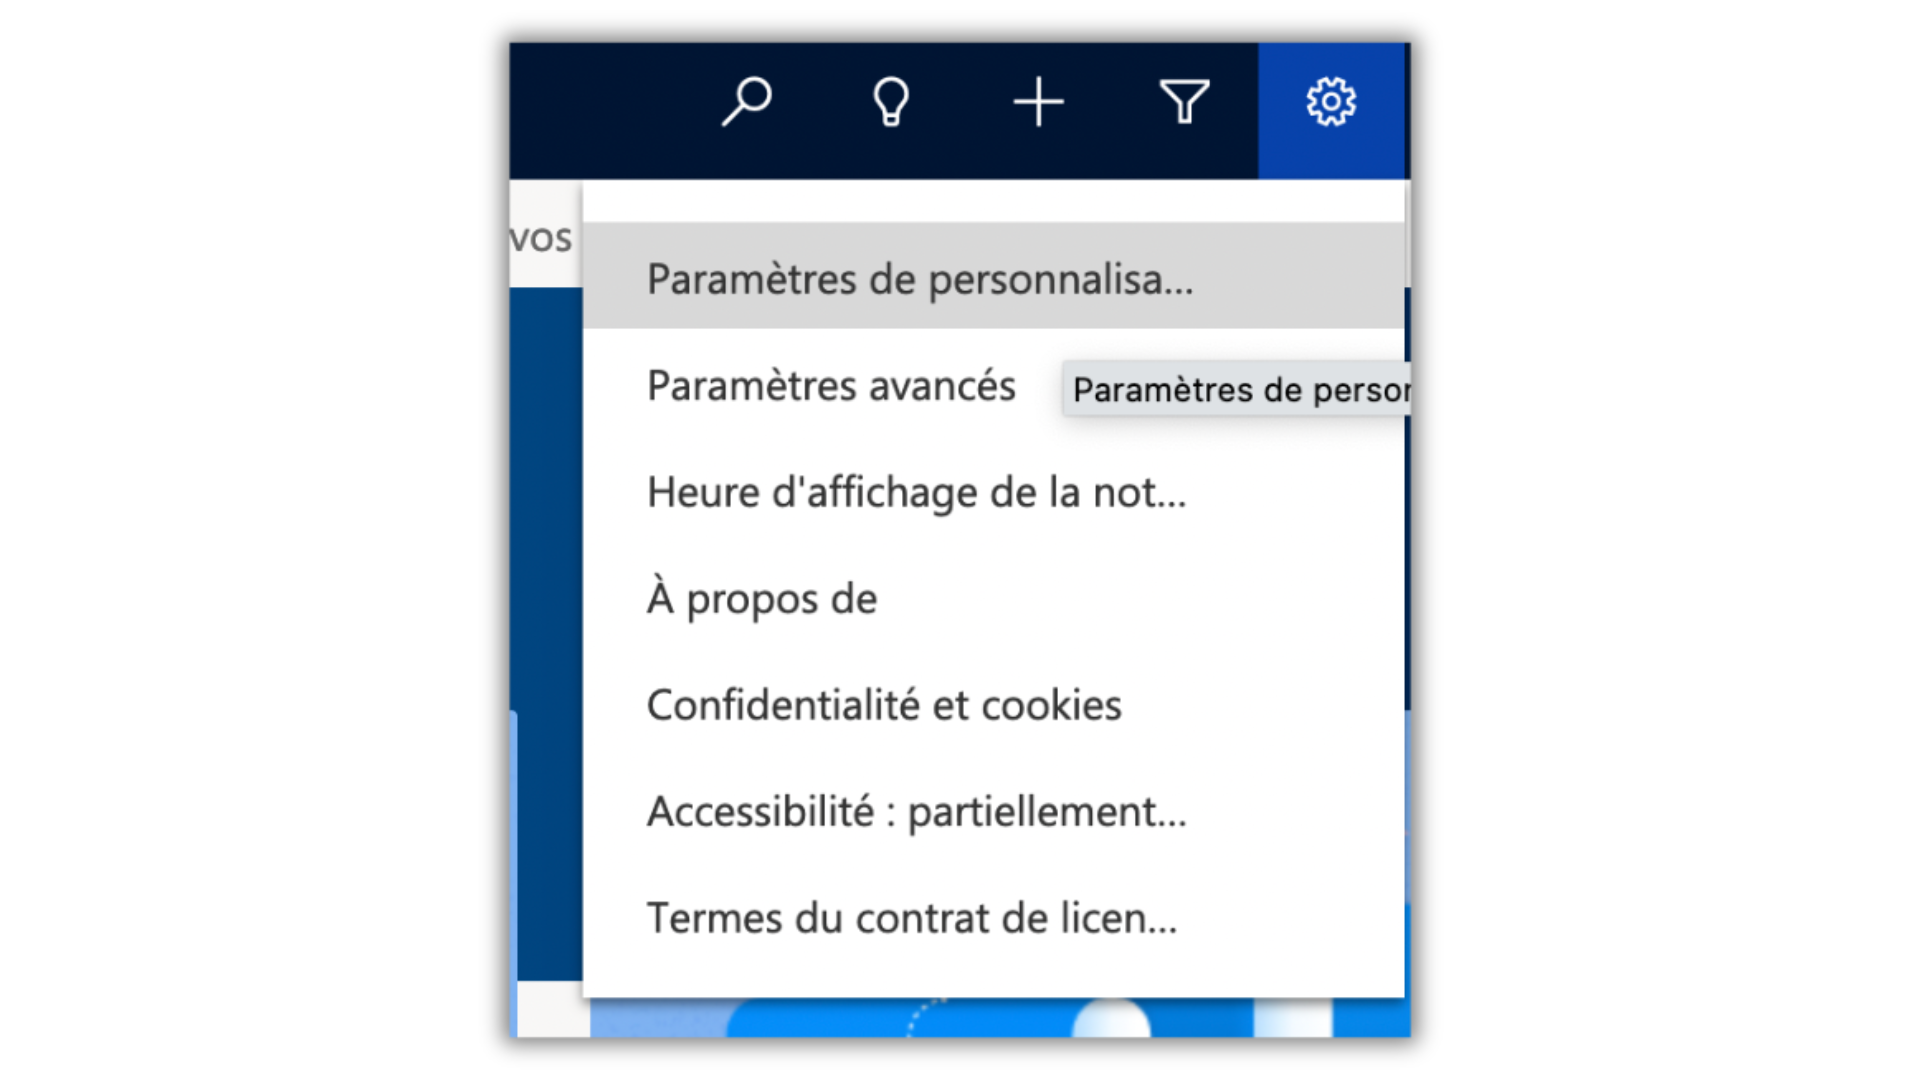Click the blue panel left of menu

(x=547, y=630)
